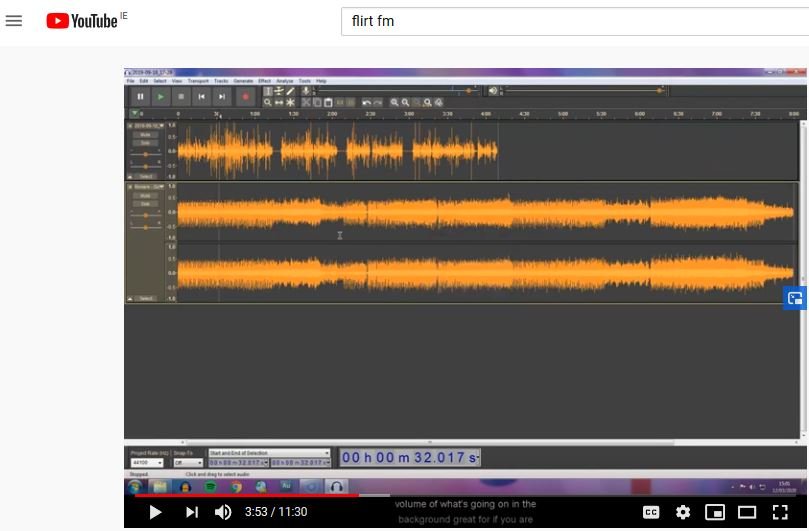Image resolution: width=809 pixels, height=531 pixels.
Task: Open the YouTube hamburger guide menu
Action: point(14,21)
